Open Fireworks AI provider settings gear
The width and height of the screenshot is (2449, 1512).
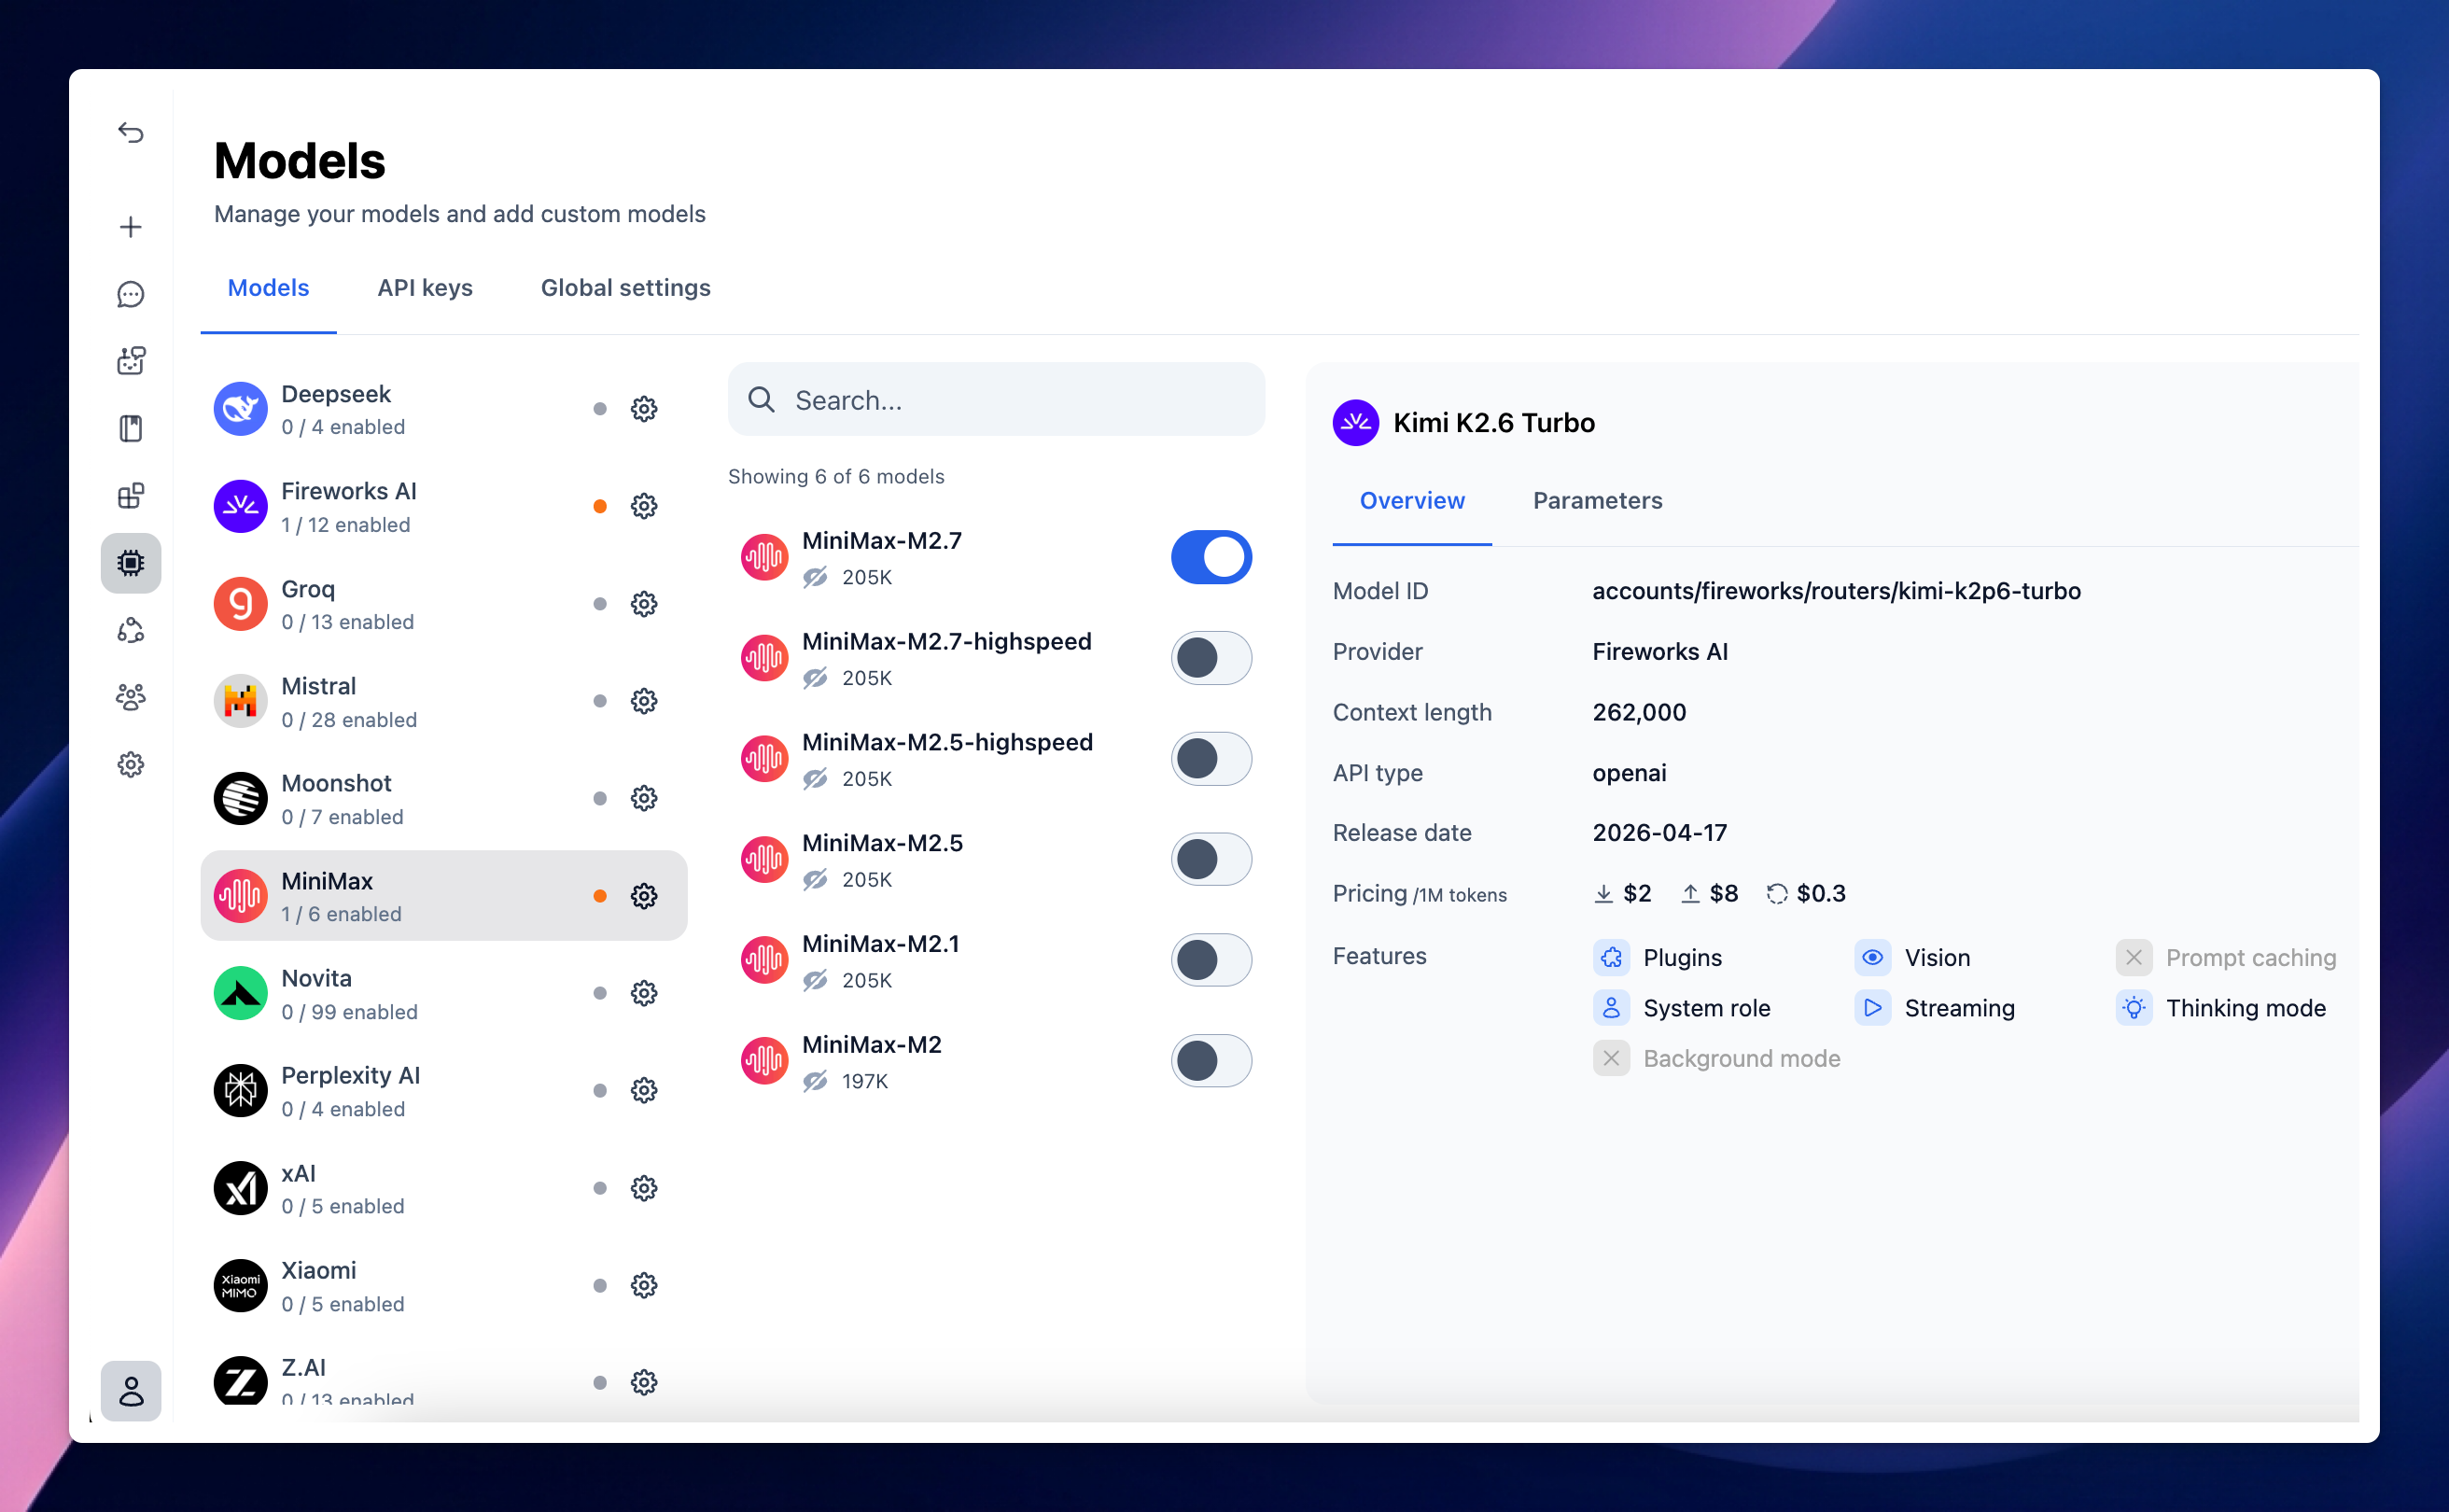tap(644, 506)
